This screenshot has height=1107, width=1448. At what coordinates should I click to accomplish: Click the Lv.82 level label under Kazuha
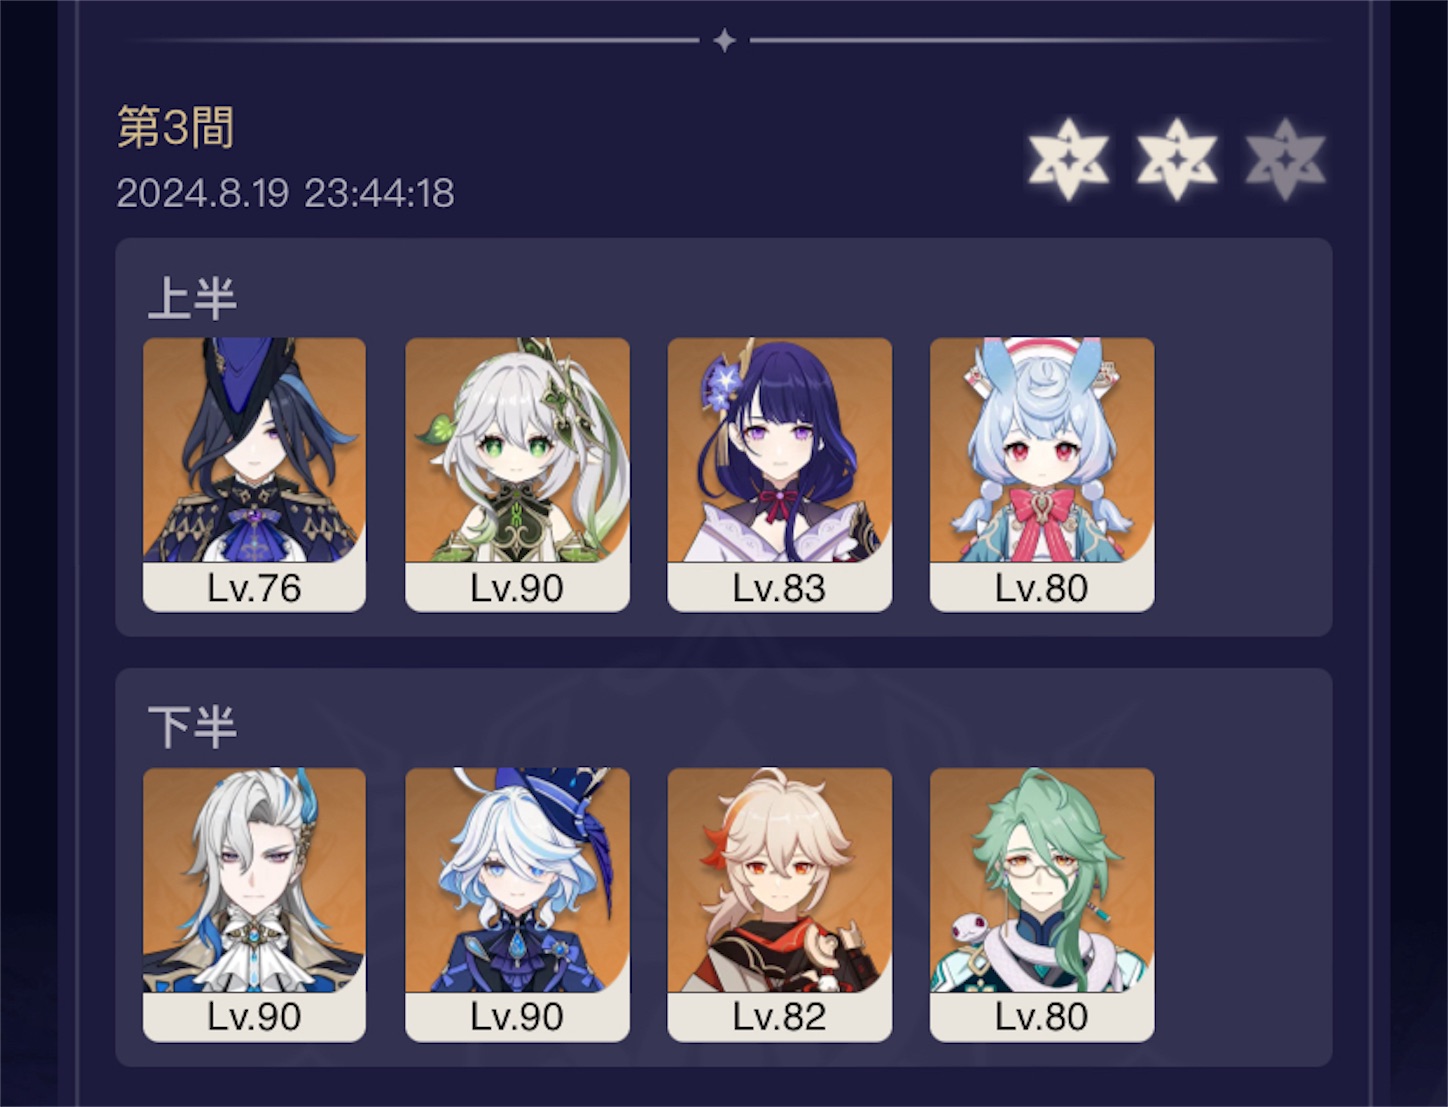pyautogui.click(x=779, y=1017)
